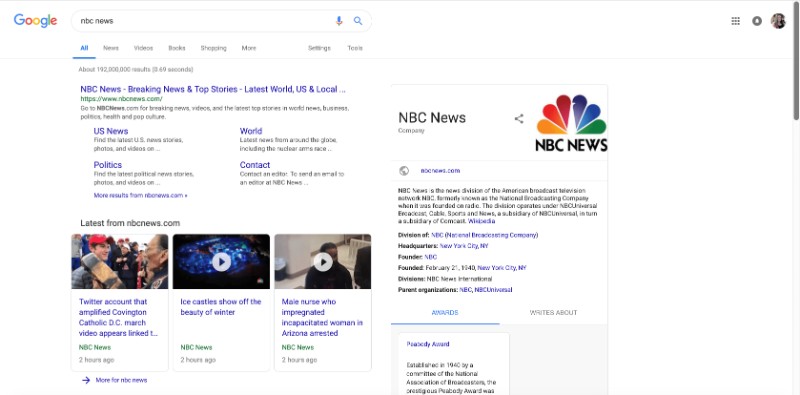Visit nbcnews.com from knowledge panel
The image size is (800, 395).
point(440,171)
